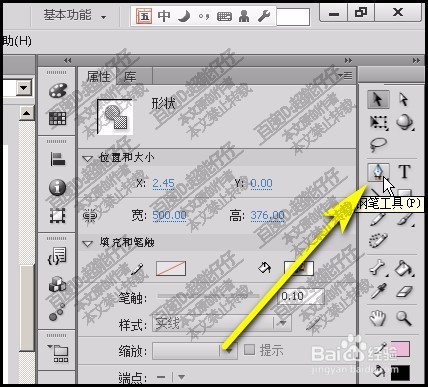Toggle the half/full-width moon icon
The height and width of the screenshot is (387, 428).
point(183,16)
